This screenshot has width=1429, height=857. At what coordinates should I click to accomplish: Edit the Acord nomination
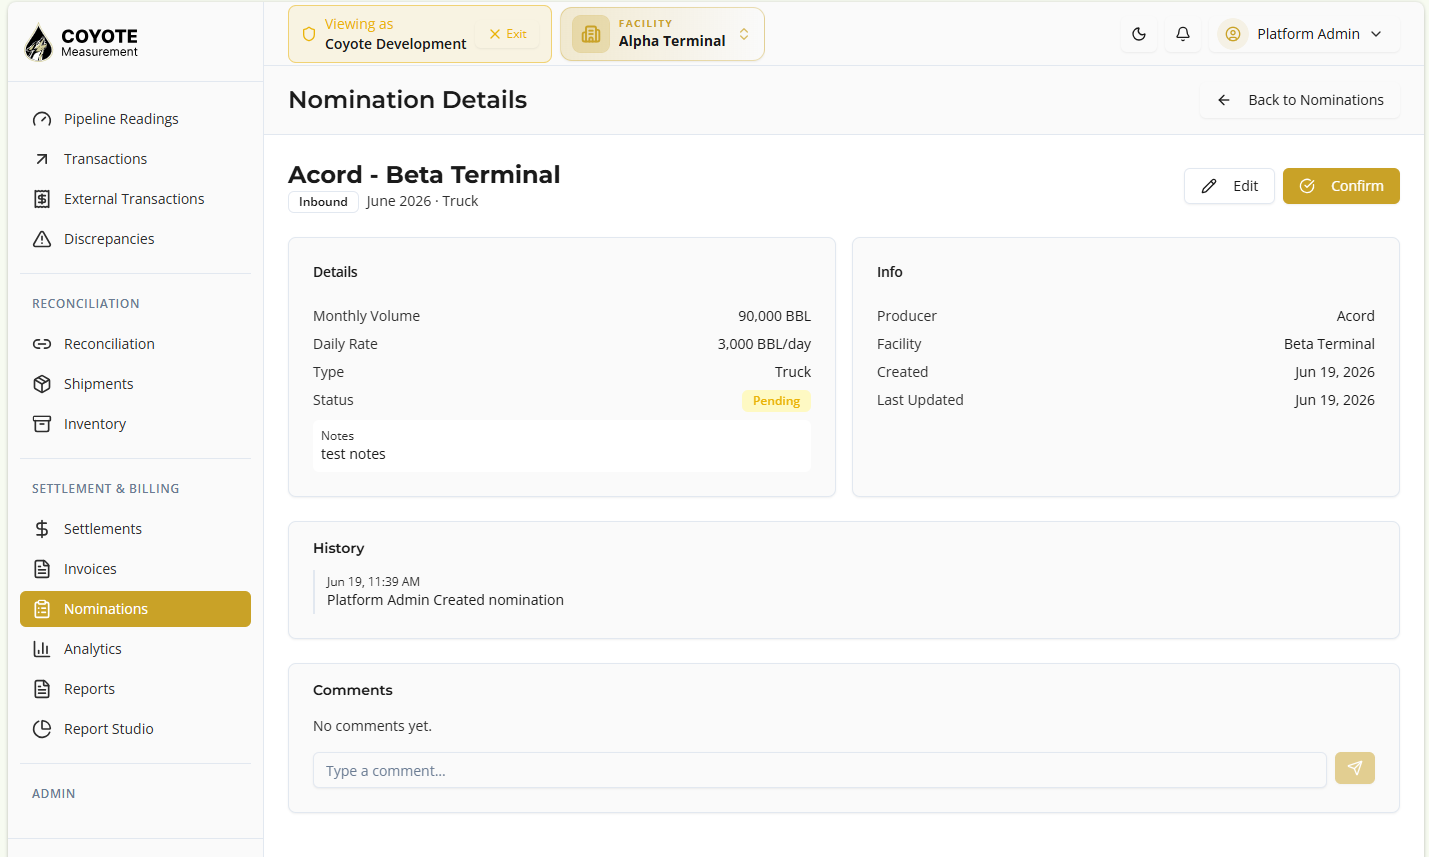[1229, 186]
